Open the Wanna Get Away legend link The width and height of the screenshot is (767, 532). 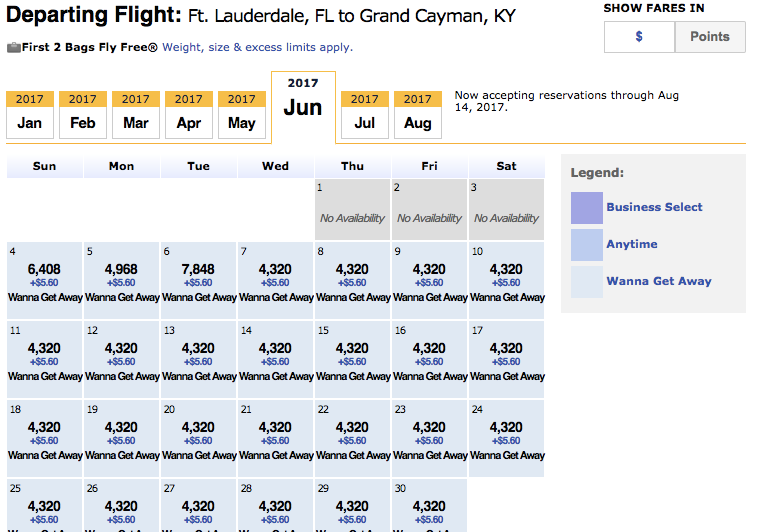pyautogui.click(x=658, y=281)
